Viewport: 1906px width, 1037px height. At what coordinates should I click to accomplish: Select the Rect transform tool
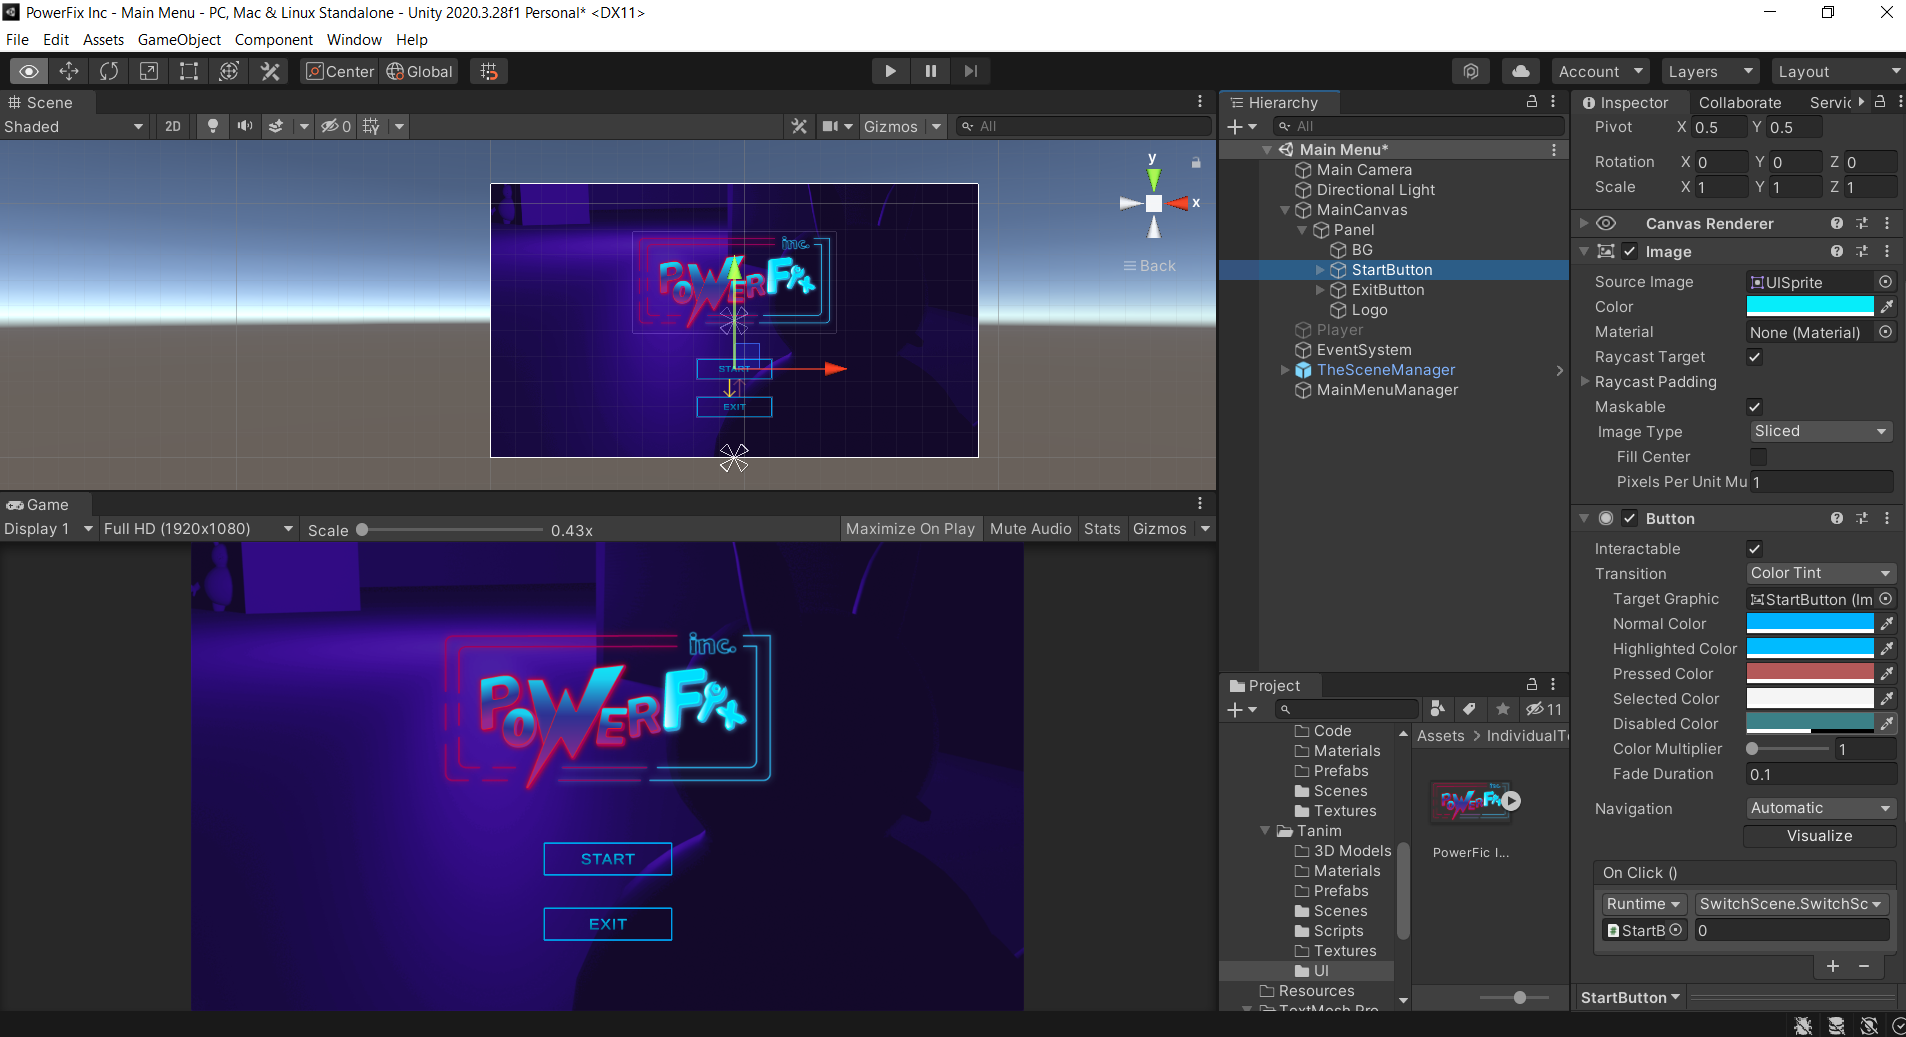coord(189,71)
